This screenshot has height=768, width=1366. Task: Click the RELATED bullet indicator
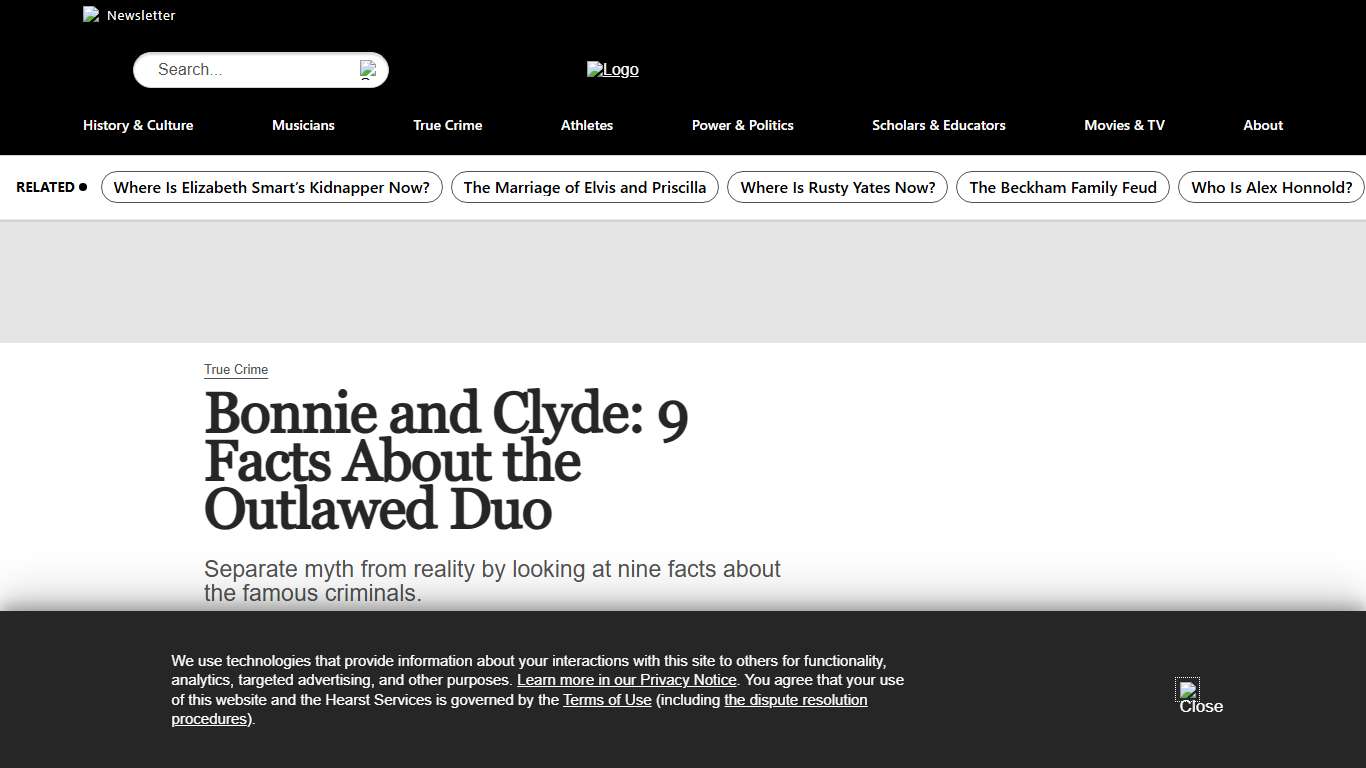pyautogui.click(x=83, y=186)
